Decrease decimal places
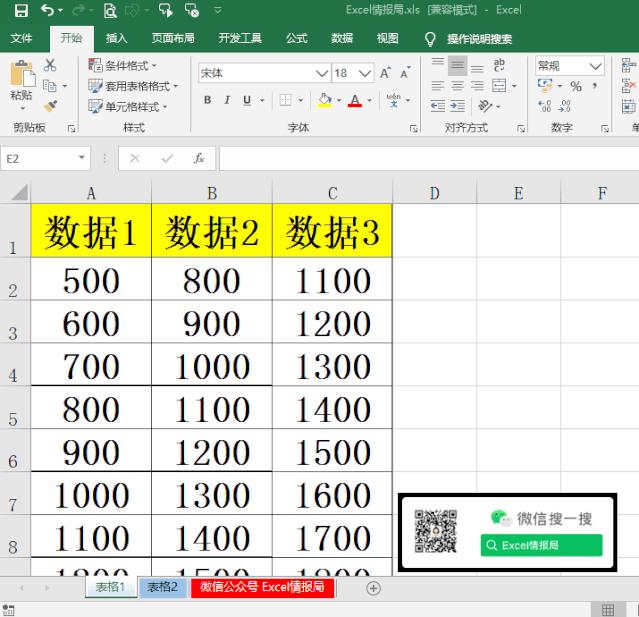Viewport: 639px width, 617px height. [565, 106]
